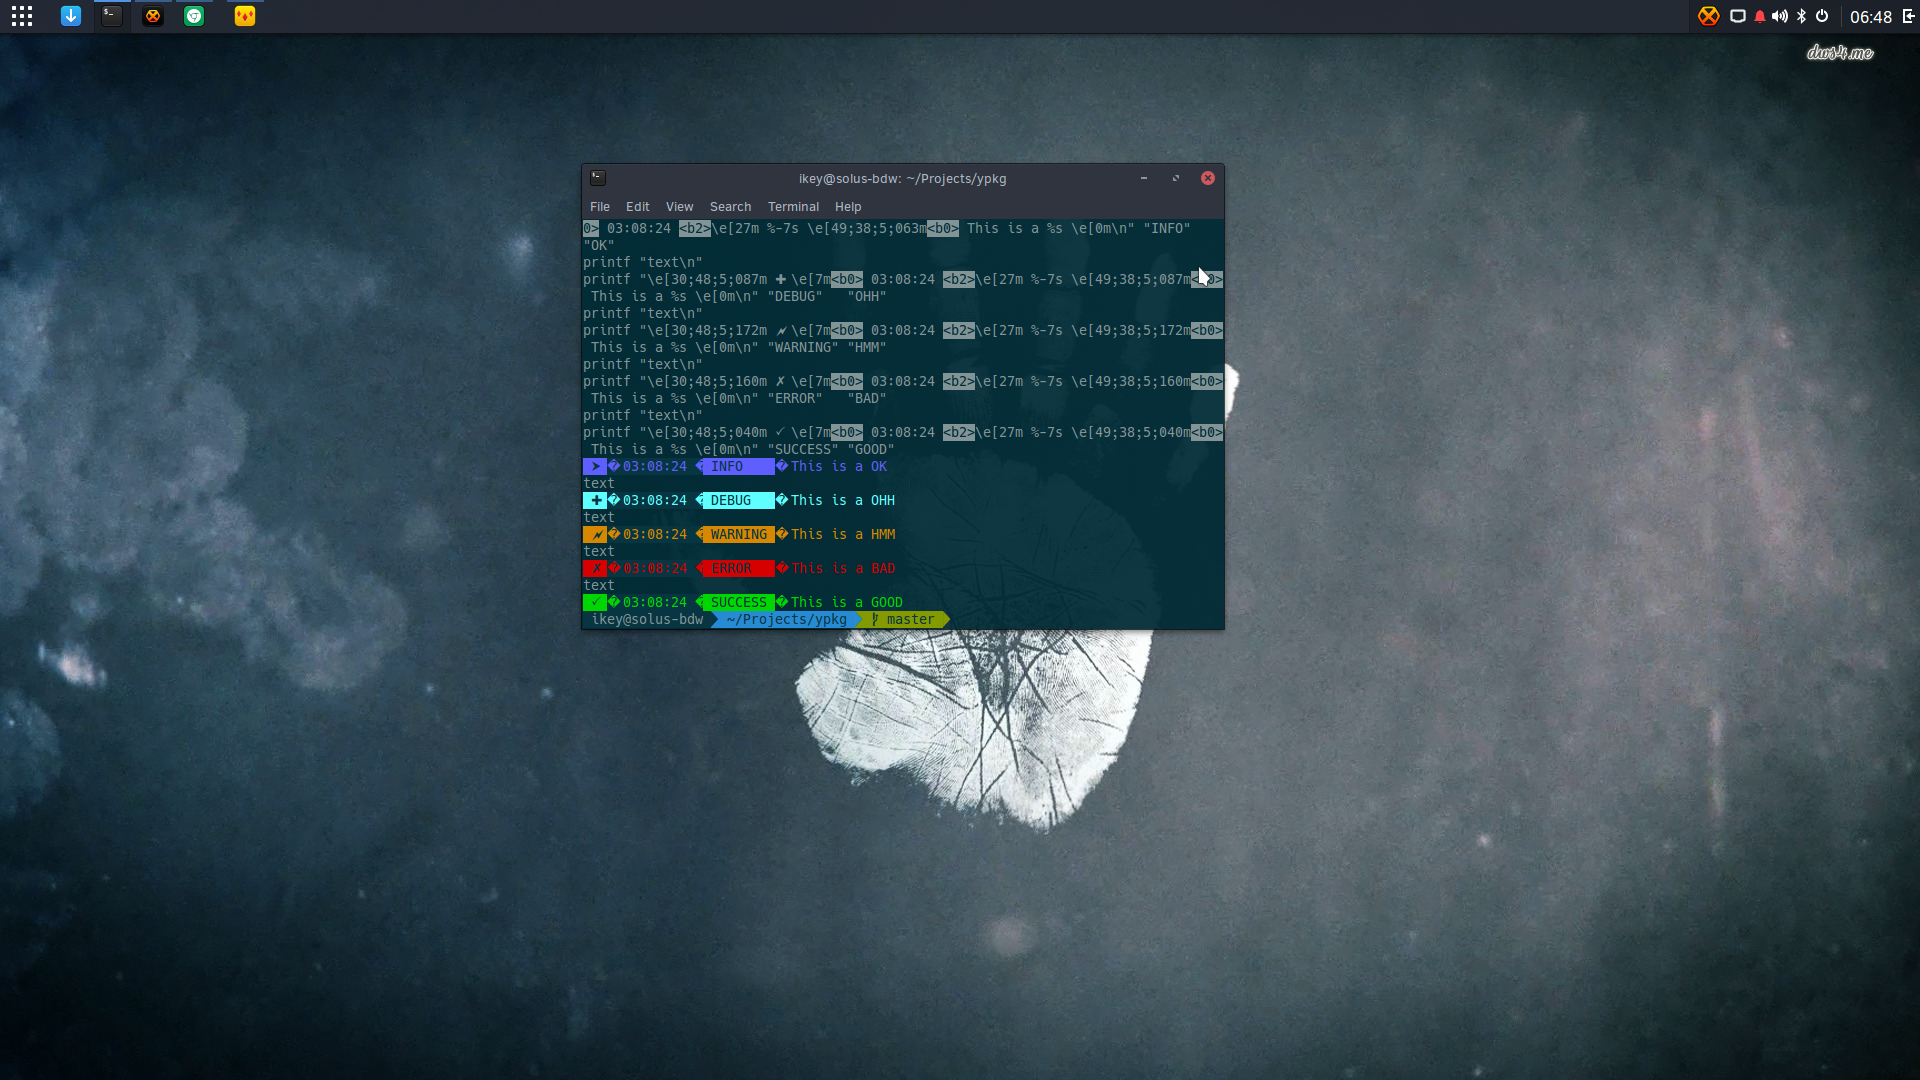Open the sidebar toggle icon beside the clock

point(1908,16)
